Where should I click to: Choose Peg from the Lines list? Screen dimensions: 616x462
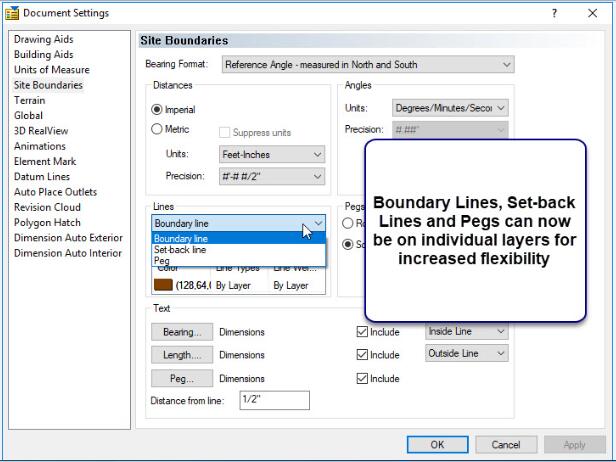[x=162, y=261]
